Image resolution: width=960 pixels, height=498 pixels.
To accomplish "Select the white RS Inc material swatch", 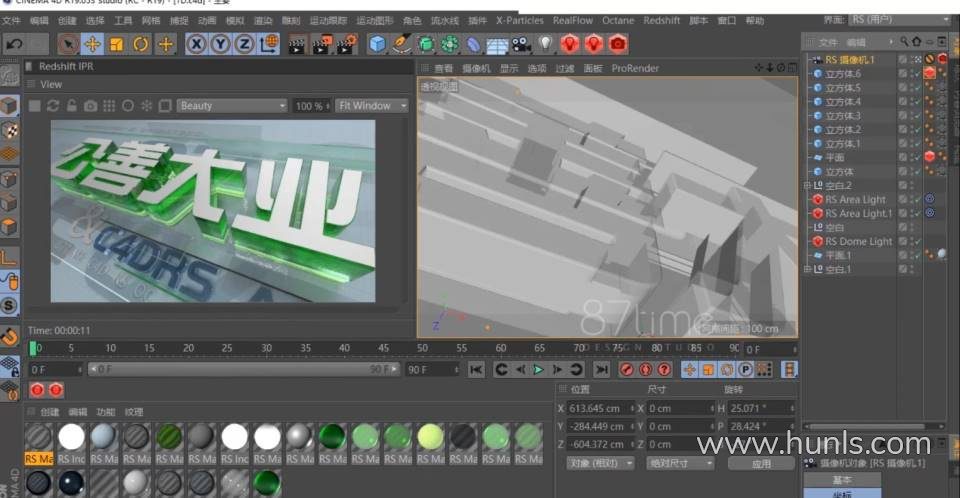I will (71, 437).
